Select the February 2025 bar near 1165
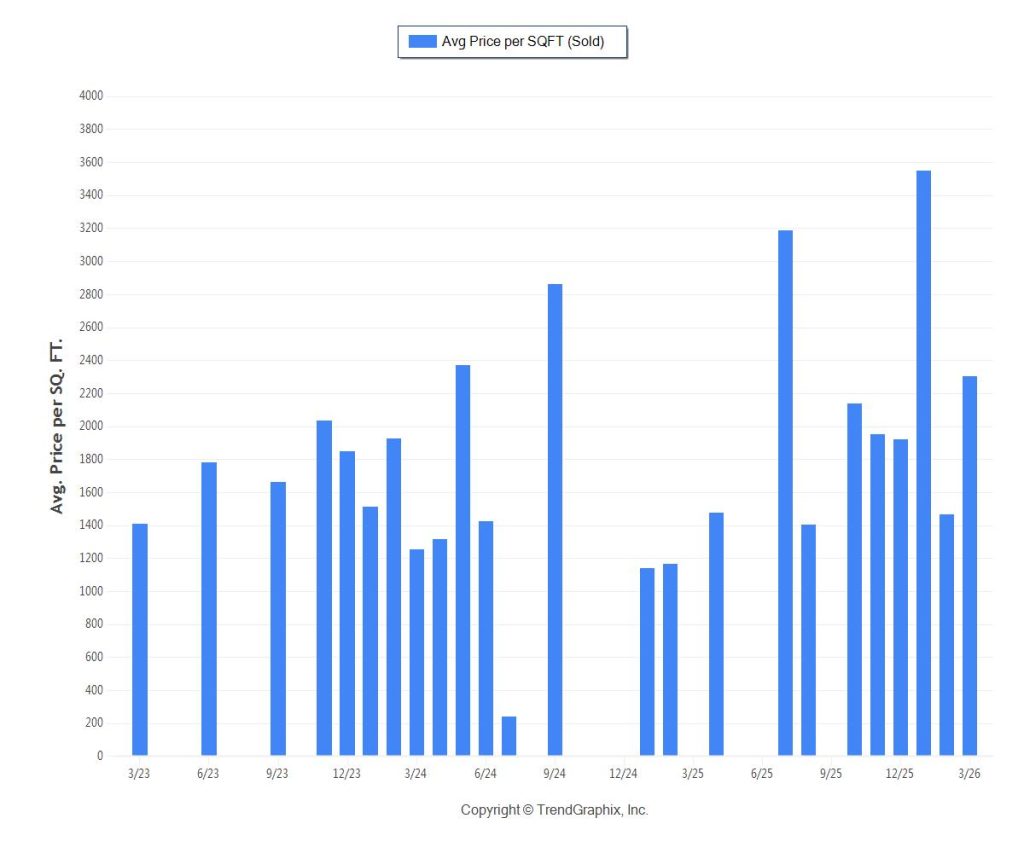The image size is (1024, 853). pyautogui.click(x=670, y=660)
